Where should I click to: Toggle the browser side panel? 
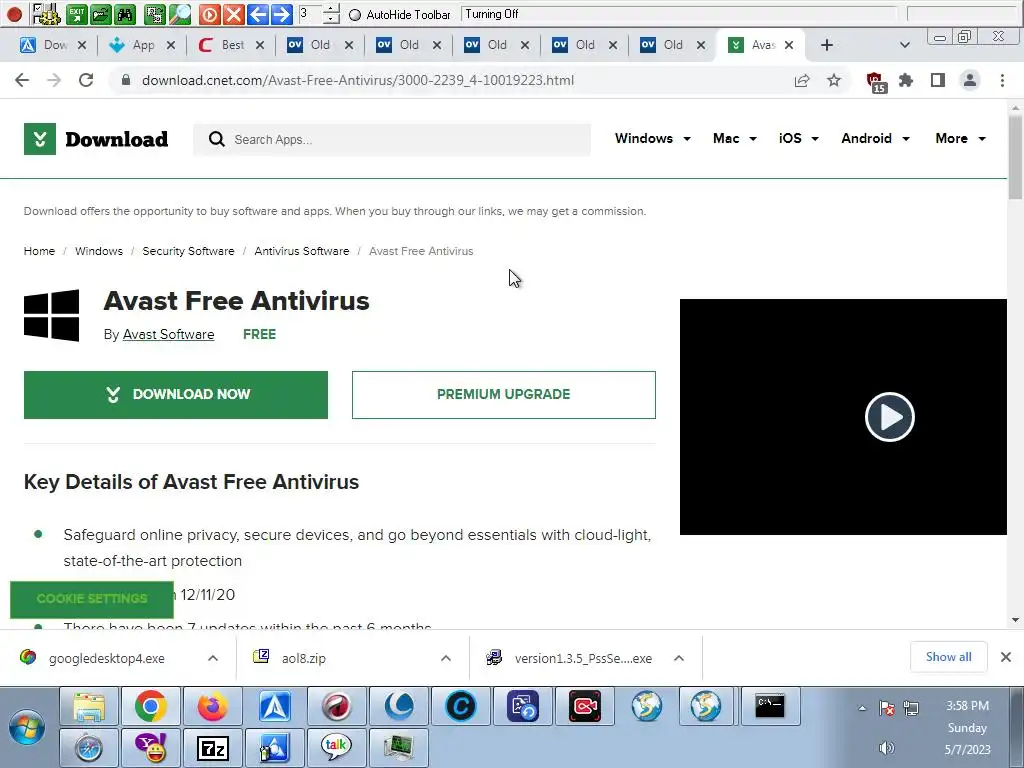tap(938, 80)
